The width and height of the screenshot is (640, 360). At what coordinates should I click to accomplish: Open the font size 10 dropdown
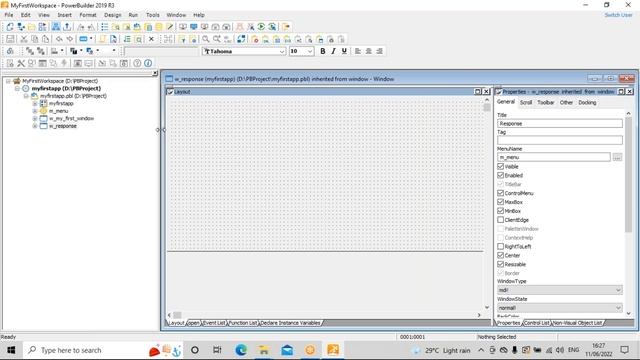310,51
